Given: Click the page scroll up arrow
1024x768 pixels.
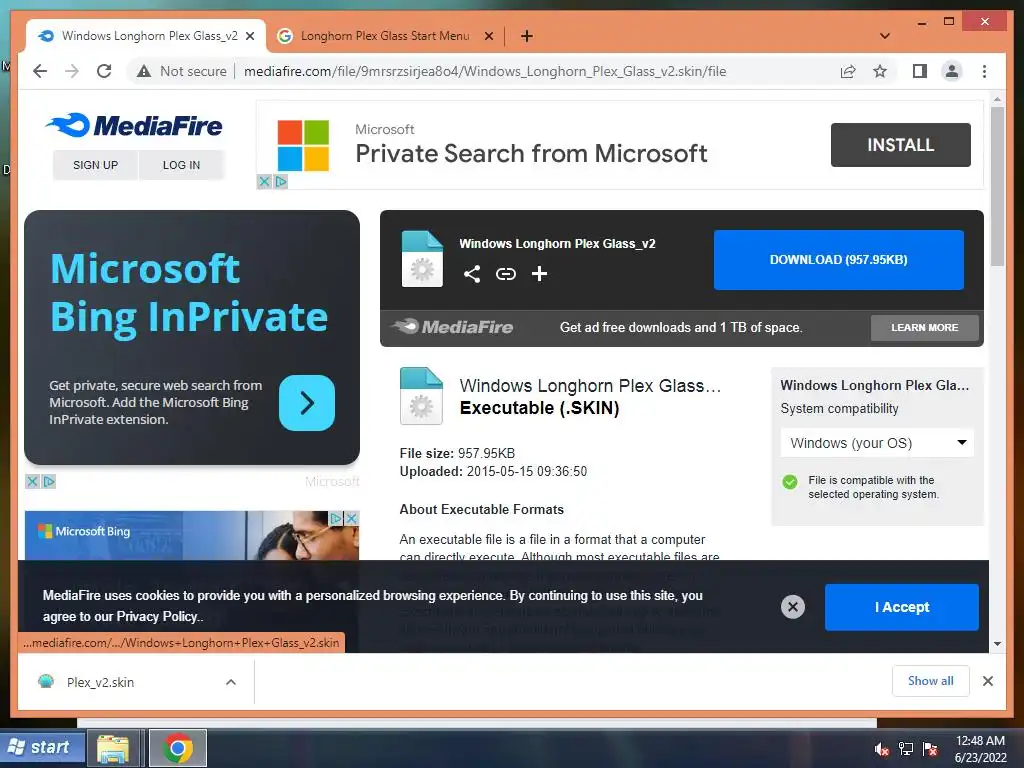Looking at the screenshot, I should point(997,99).
